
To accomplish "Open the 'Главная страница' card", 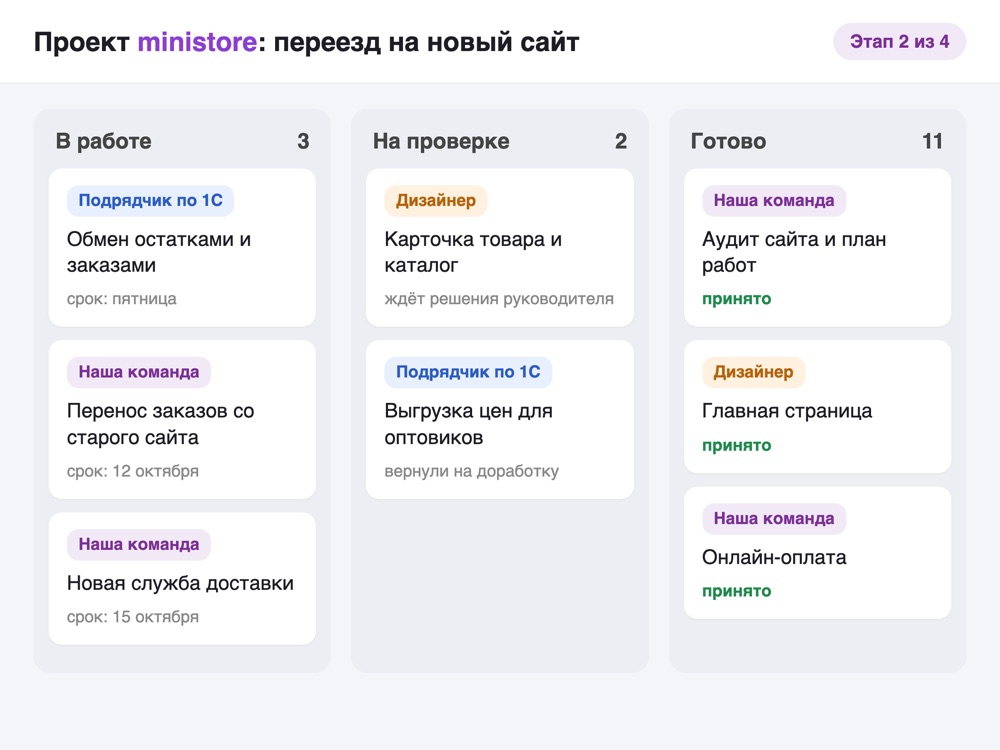I will 818,407.
